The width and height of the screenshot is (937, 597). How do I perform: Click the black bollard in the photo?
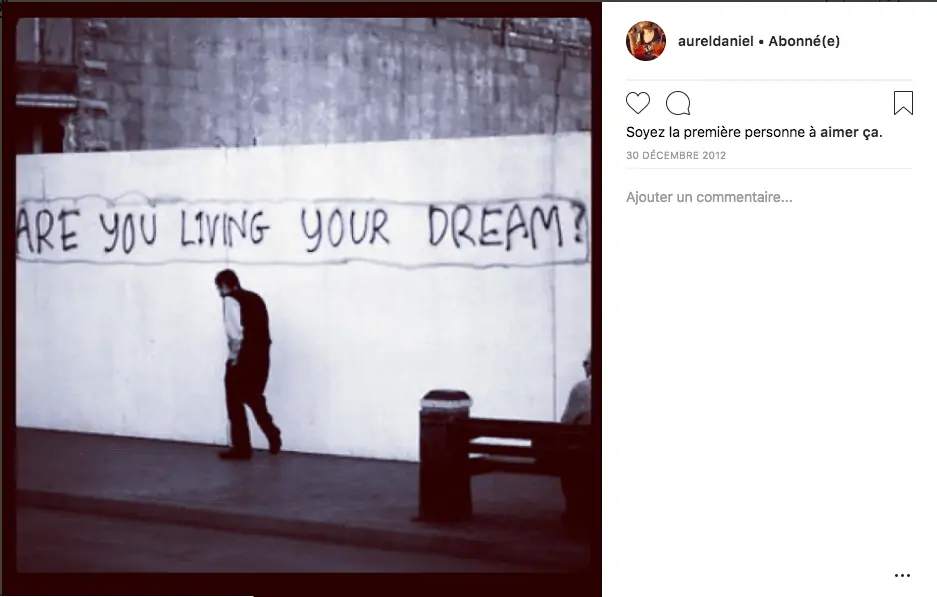pos(445,455)
